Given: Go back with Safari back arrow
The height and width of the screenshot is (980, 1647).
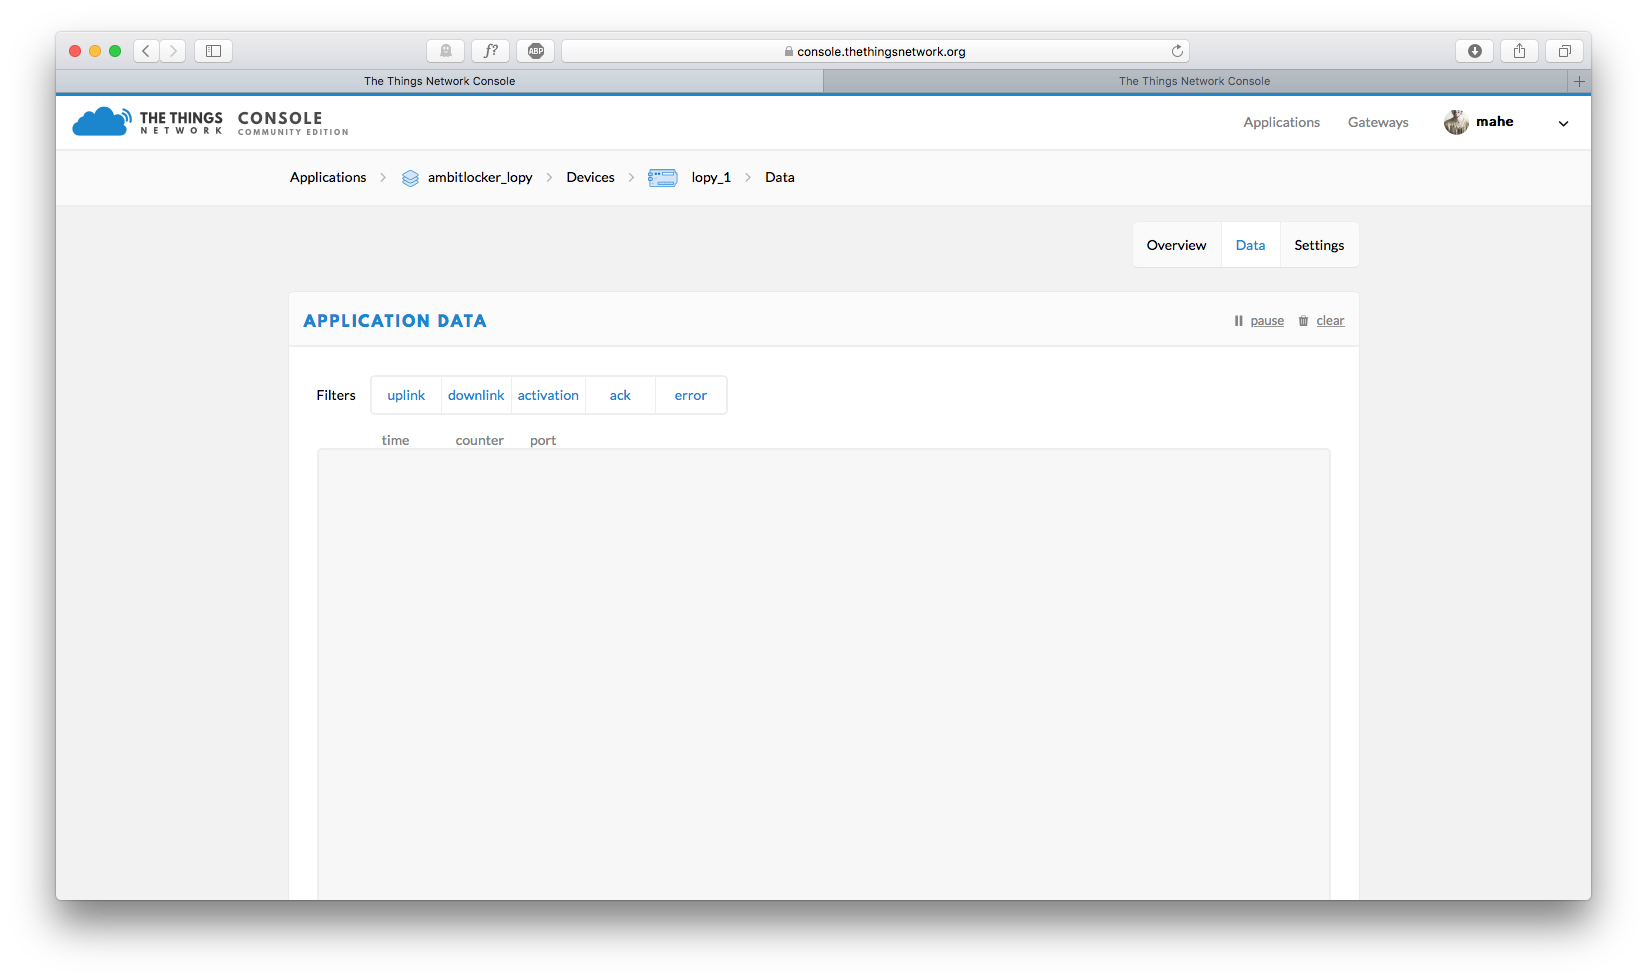Looking at the screenshot, I should coord(146,51).
